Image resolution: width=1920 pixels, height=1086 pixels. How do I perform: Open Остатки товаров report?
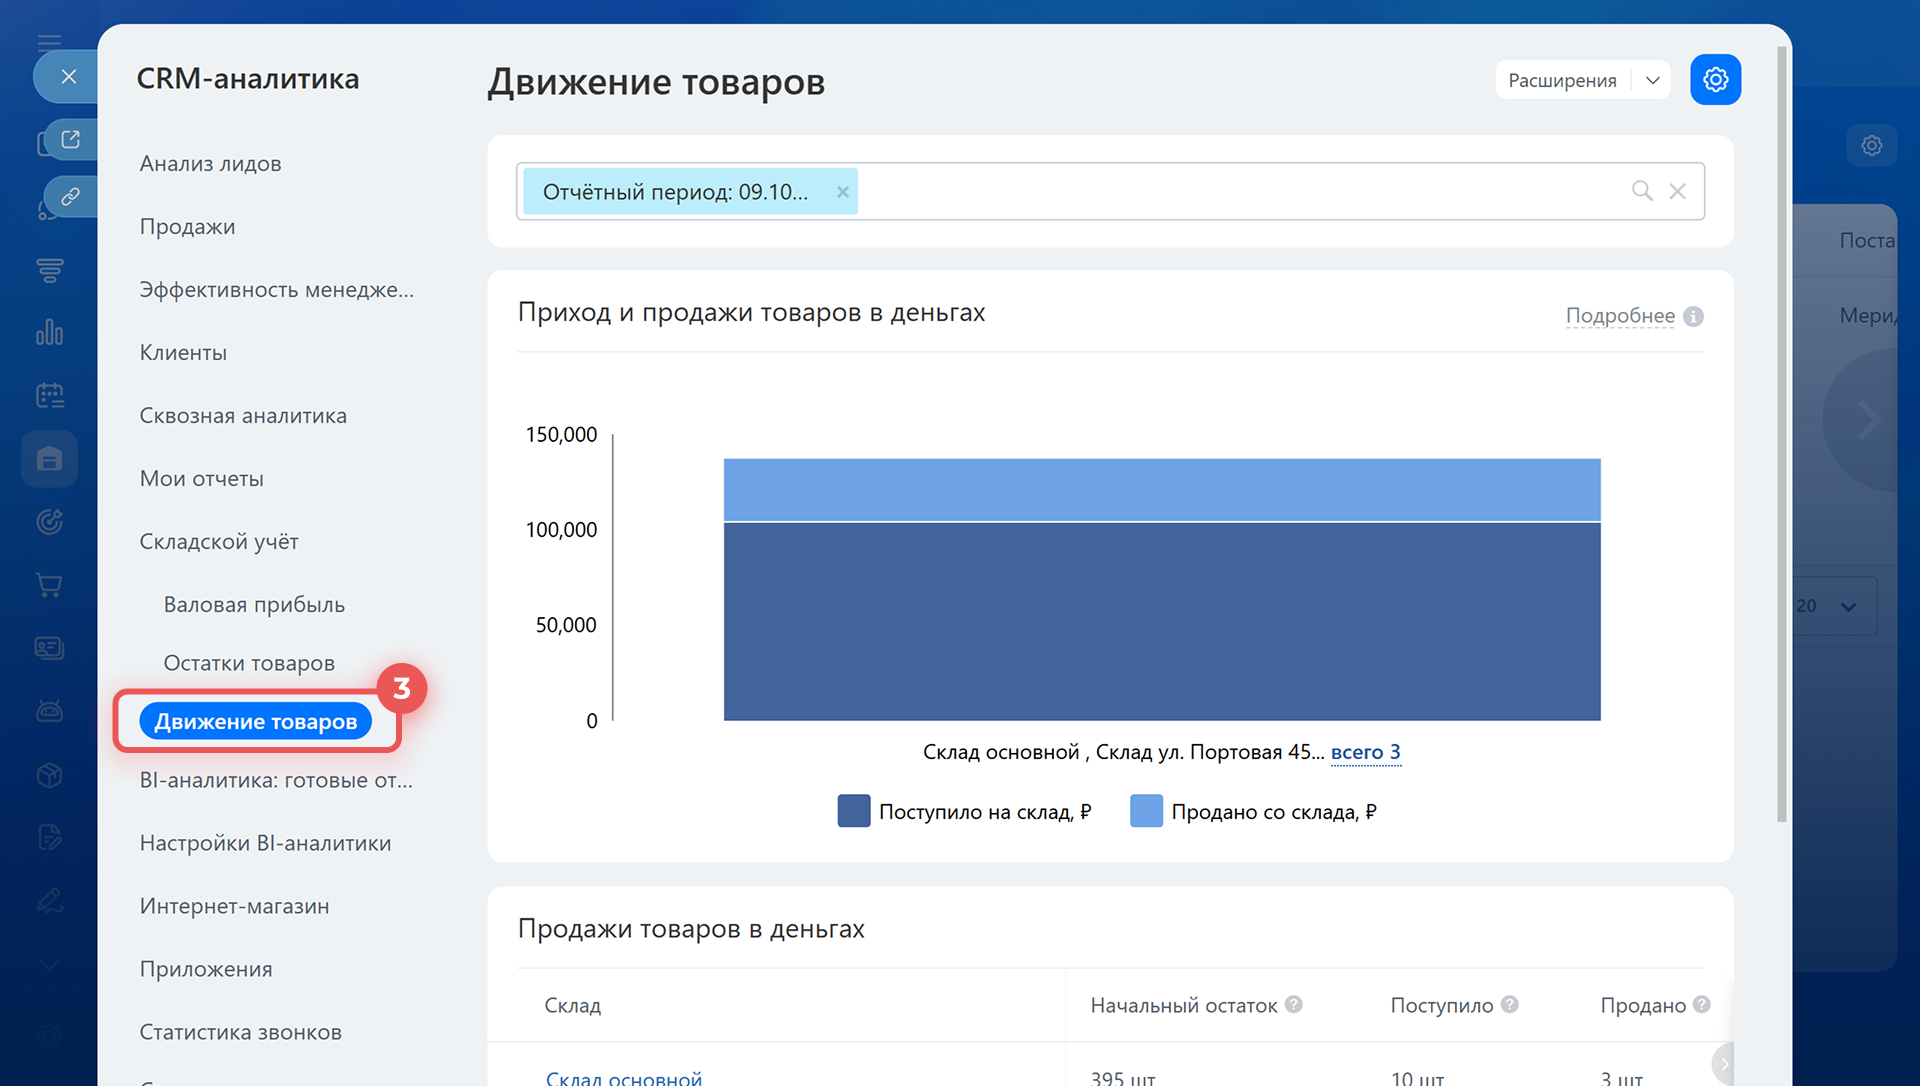(249, 663)
